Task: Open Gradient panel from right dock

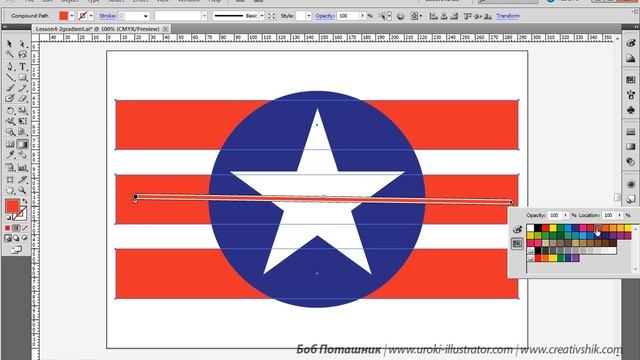Action: tap(631, 147)
